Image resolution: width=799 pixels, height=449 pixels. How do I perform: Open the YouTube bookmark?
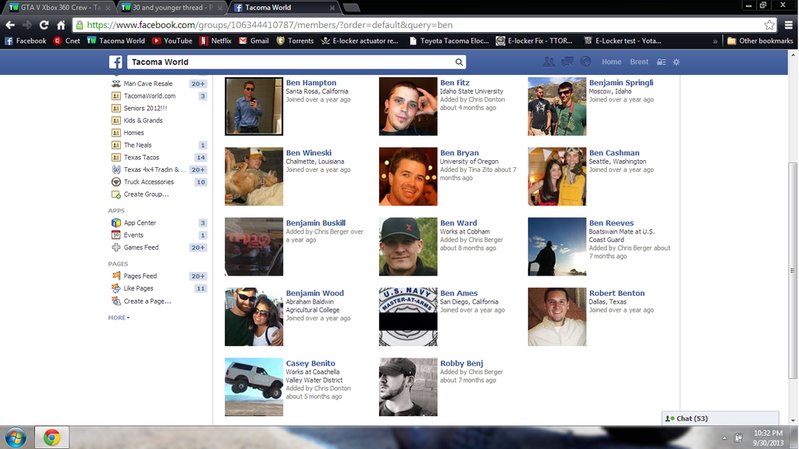coord(172,41)
